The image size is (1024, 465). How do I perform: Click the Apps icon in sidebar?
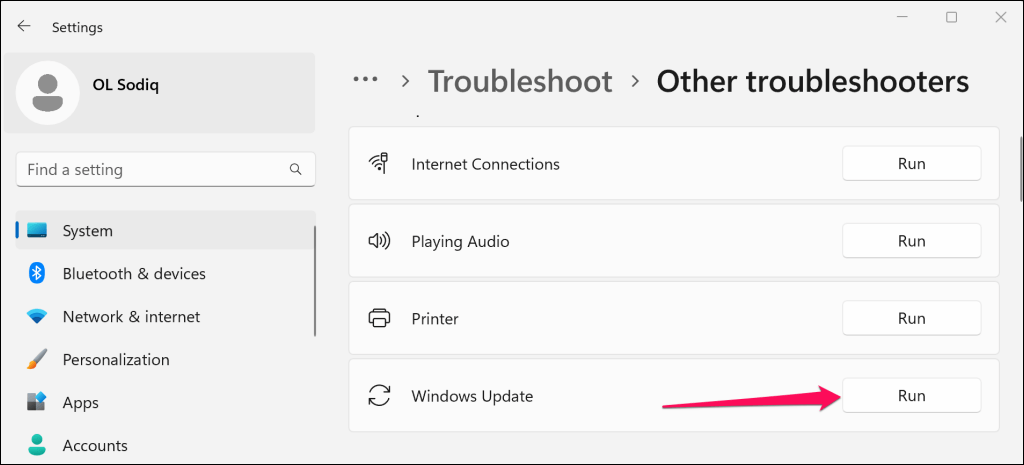click(37, 402)
